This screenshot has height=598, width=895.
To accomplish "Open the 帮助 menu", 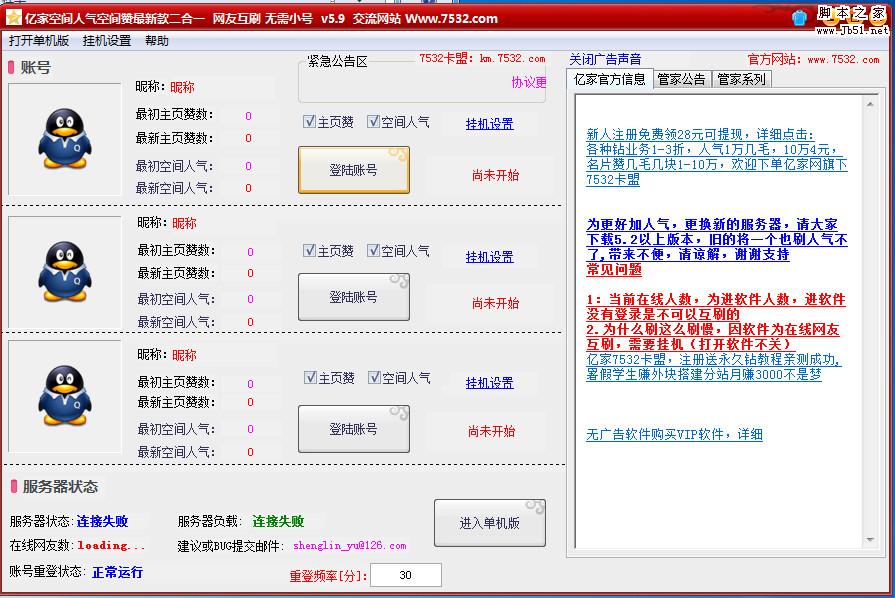I will tap(156, 41).
